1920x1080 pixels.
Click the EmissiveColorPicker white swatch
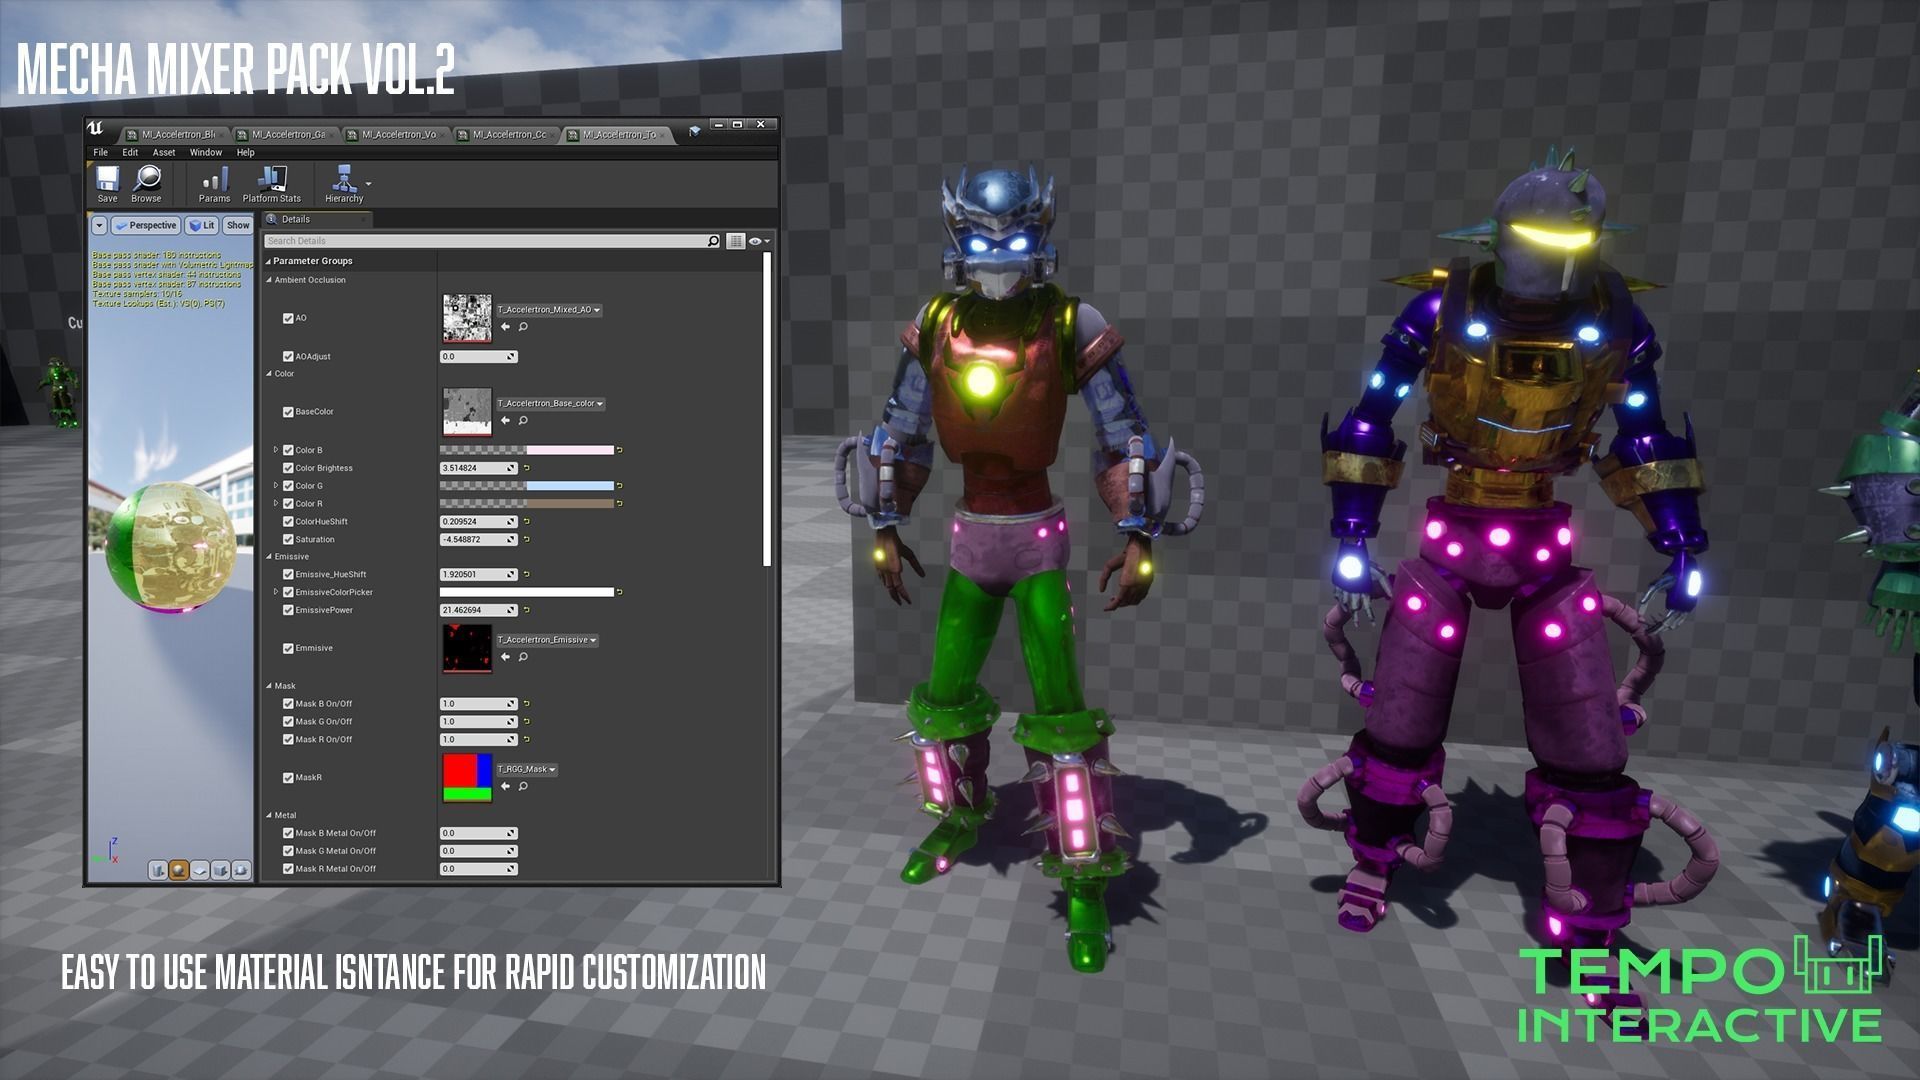coord(527,592)
